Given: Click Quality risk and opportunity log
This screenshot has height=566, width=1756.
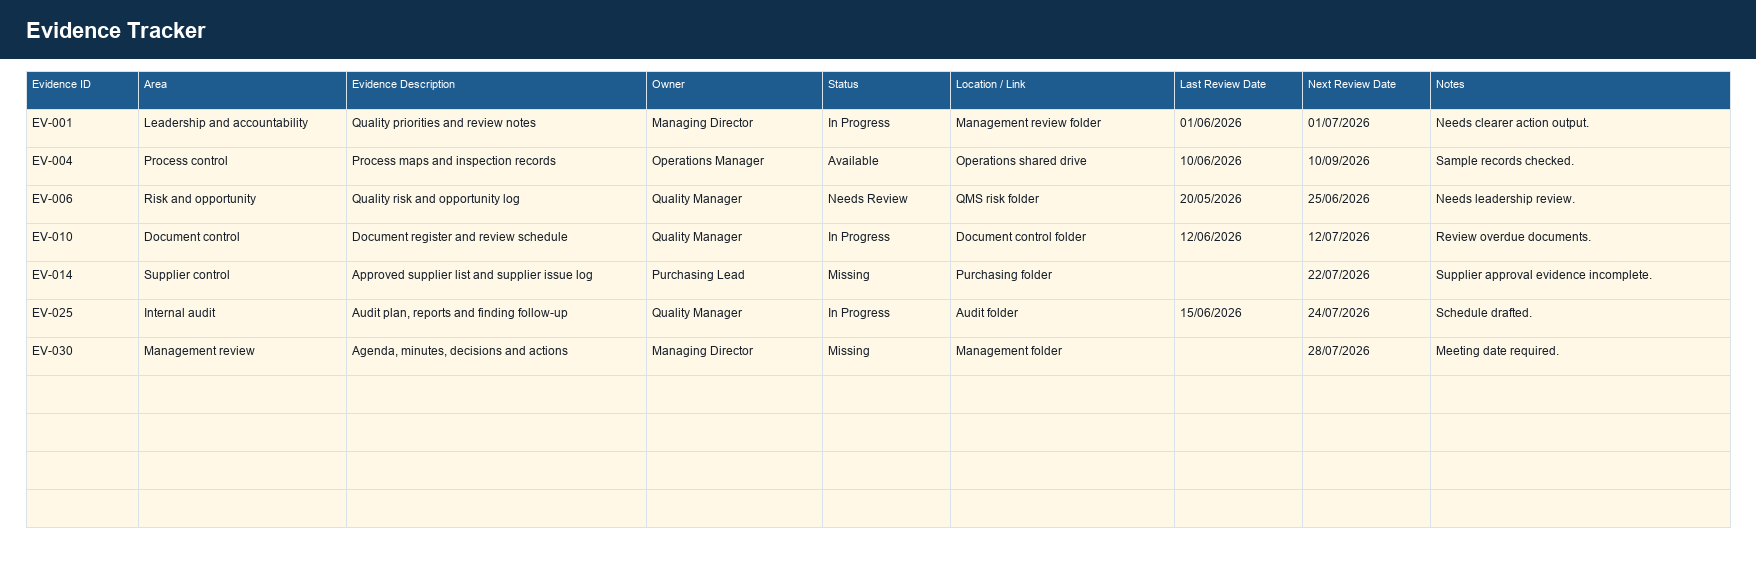Looking at the screenshot, I should [x=496, y=204].
